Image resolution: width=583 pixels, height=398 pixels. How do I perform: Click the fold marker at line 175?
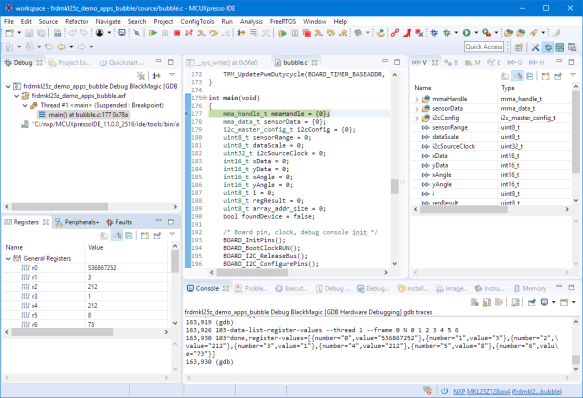(204, 98)
